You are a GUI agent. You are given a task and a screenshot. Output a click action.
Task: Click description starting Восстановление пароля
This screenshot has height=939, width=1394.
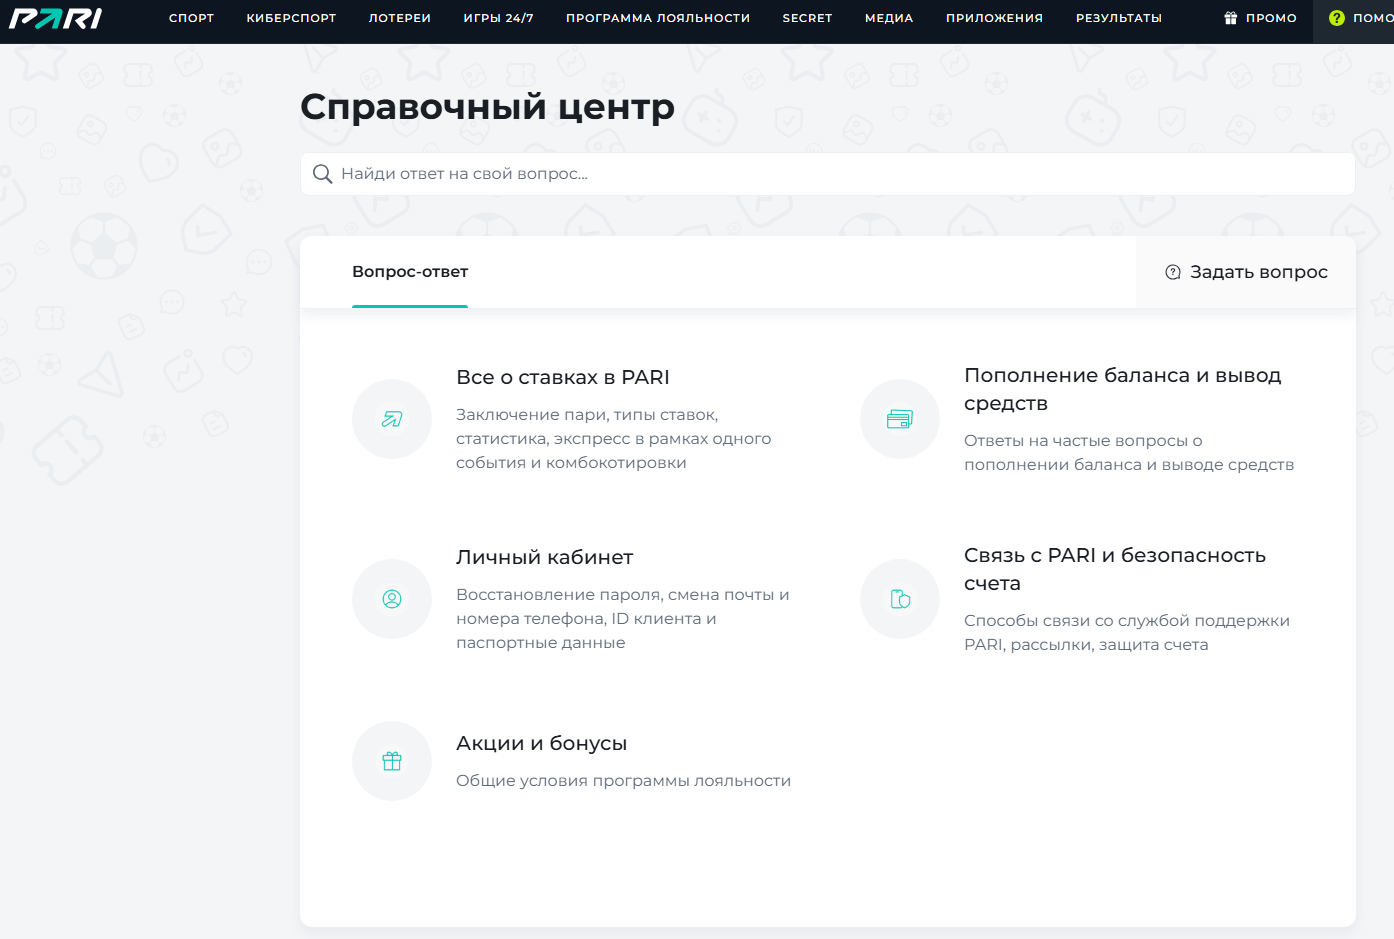click(623, 619)
